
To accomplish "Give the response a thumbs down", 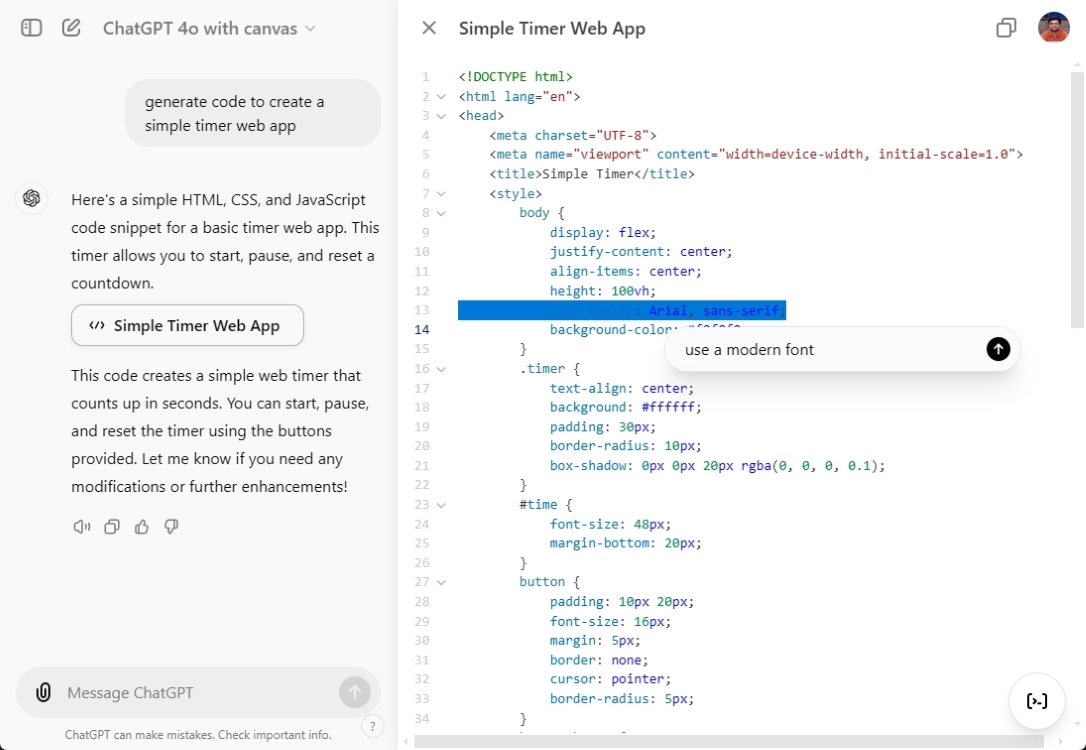I will 171,527.
